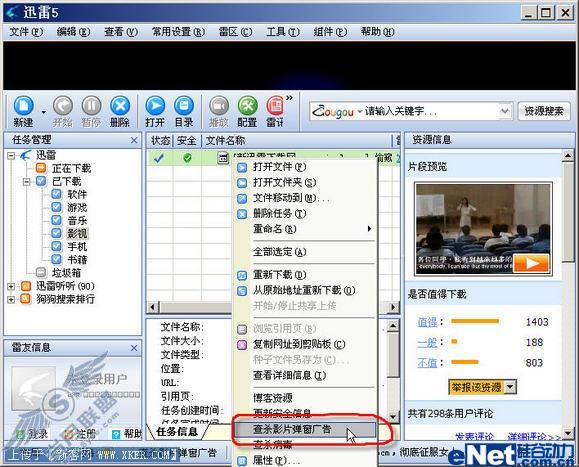Click the 雷计 red toolbar icon
Screen dimensions: 579x467
point(275,106)
